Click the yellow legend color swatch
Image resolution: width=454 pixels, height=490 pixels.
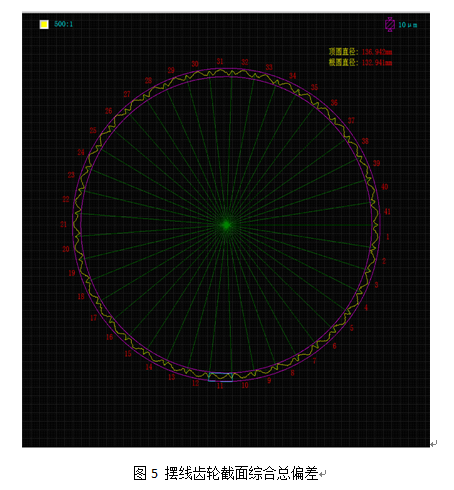44,24
